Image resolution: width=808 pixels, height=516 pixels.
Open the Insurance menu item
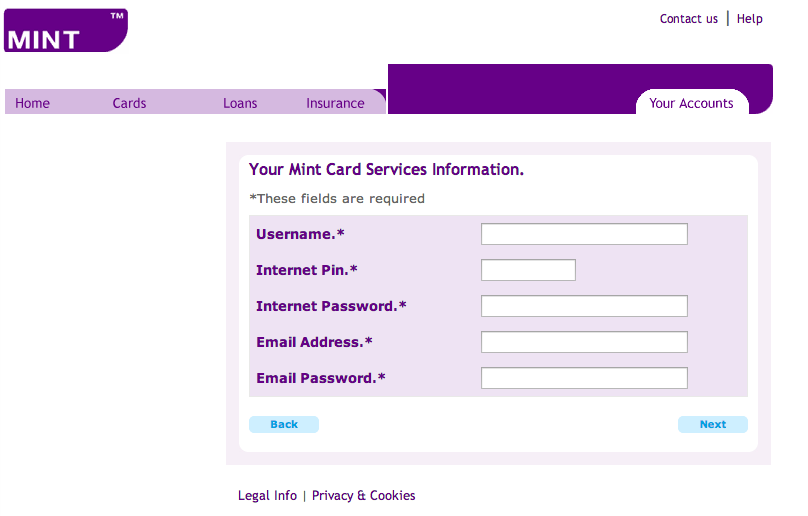point(335,103)
